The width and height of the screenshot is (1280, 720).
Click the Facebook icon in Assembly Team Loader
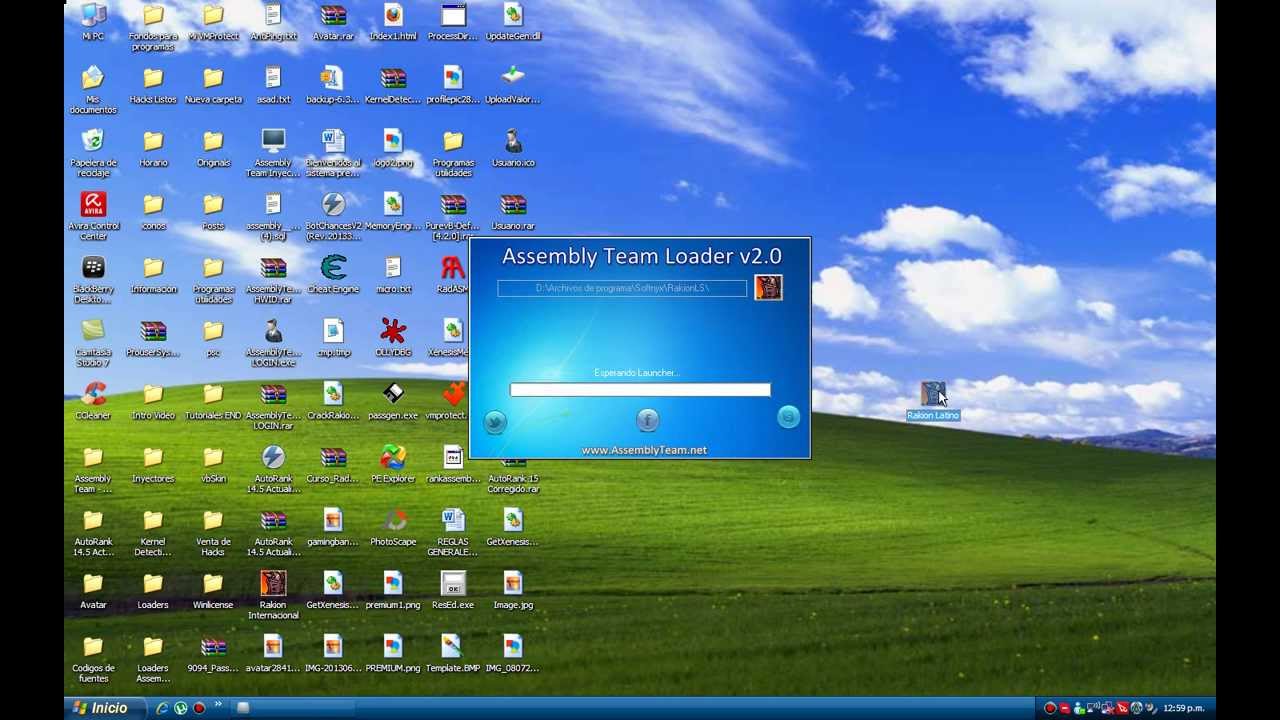(647, 420)
